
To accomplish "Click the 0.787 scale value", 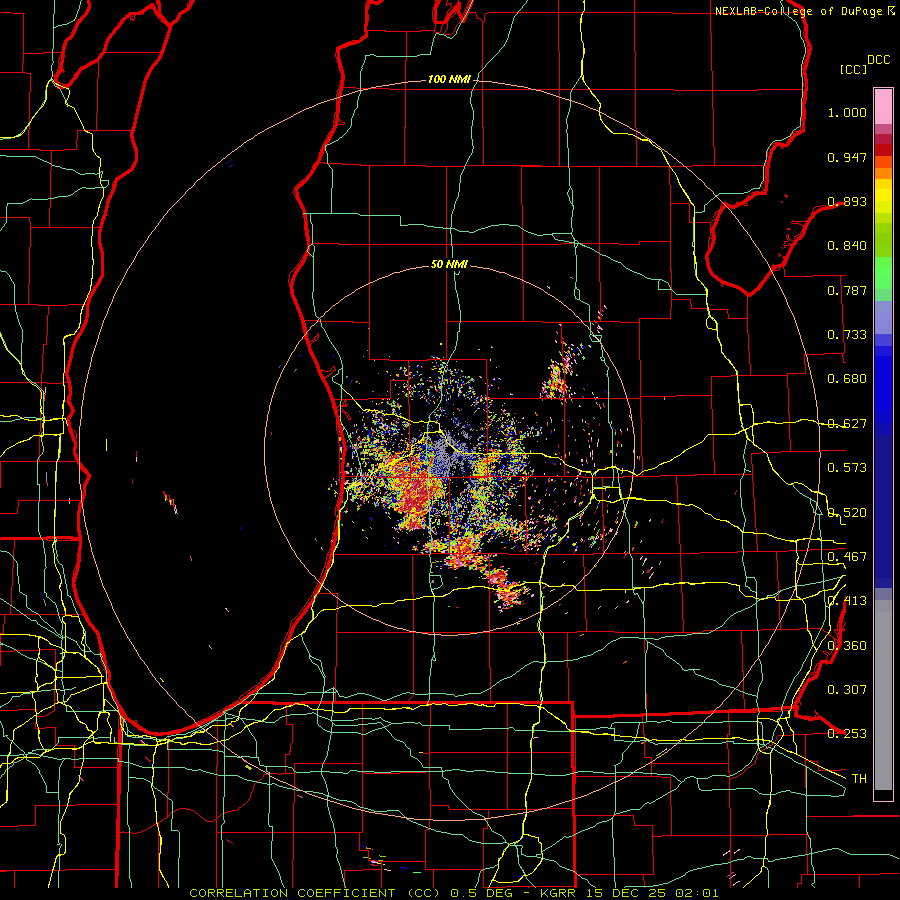I will (847, 290).
